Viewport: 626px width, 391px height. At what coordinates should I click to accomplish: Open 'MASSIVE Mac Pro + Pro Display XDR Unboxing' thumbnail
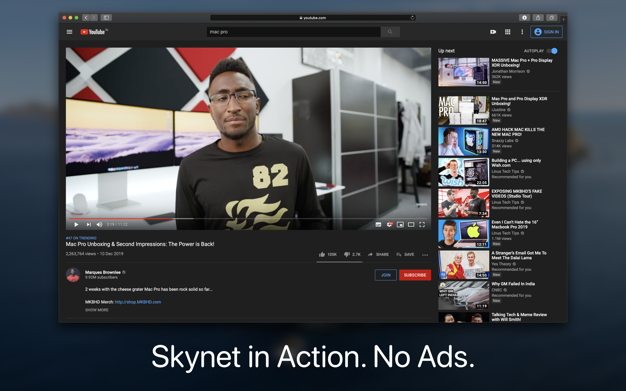464,72
